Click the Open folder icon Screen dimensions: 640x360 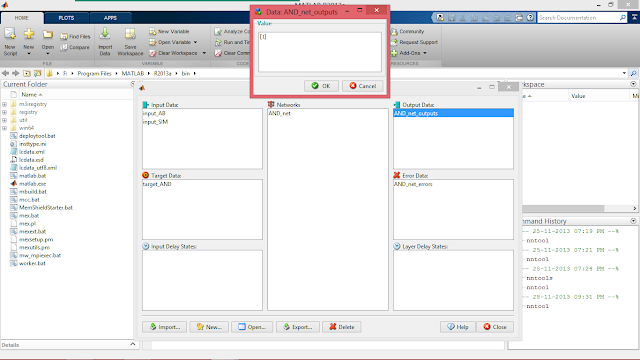(48, 35)
